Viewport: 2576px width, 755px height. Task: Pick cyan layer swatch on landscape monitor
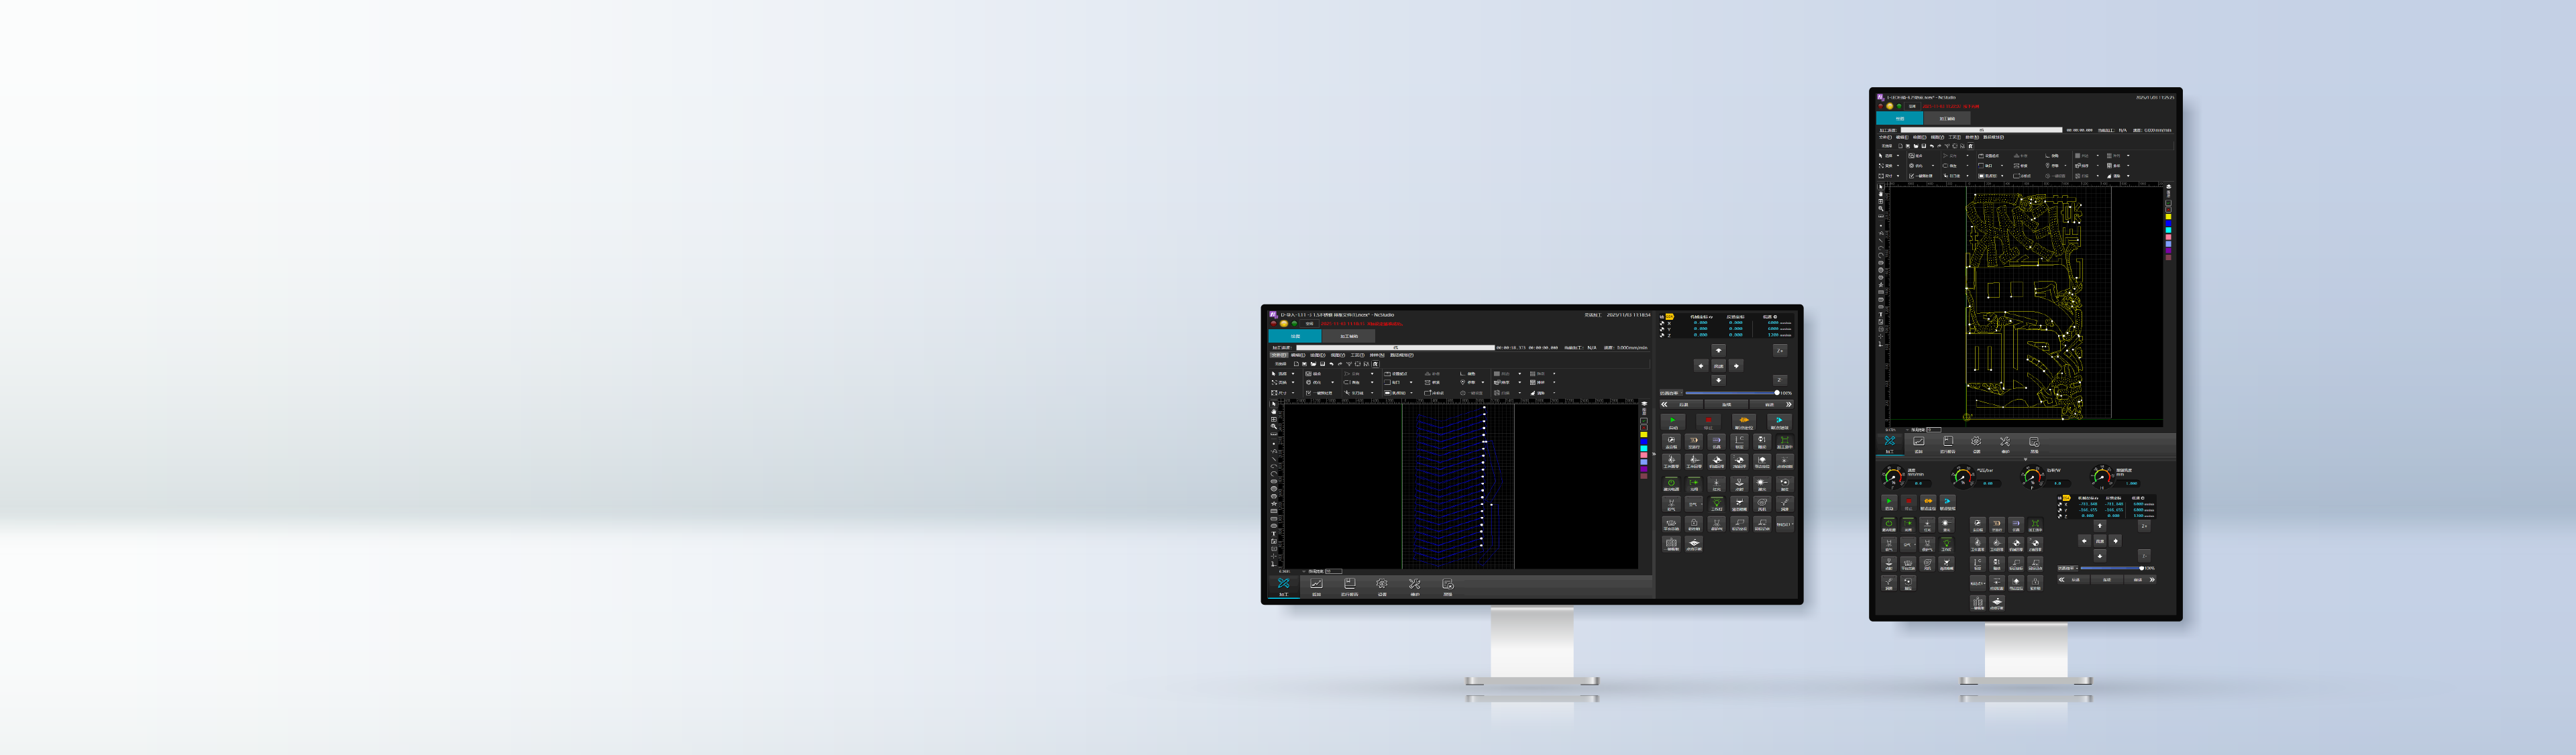pos(1644,449)
